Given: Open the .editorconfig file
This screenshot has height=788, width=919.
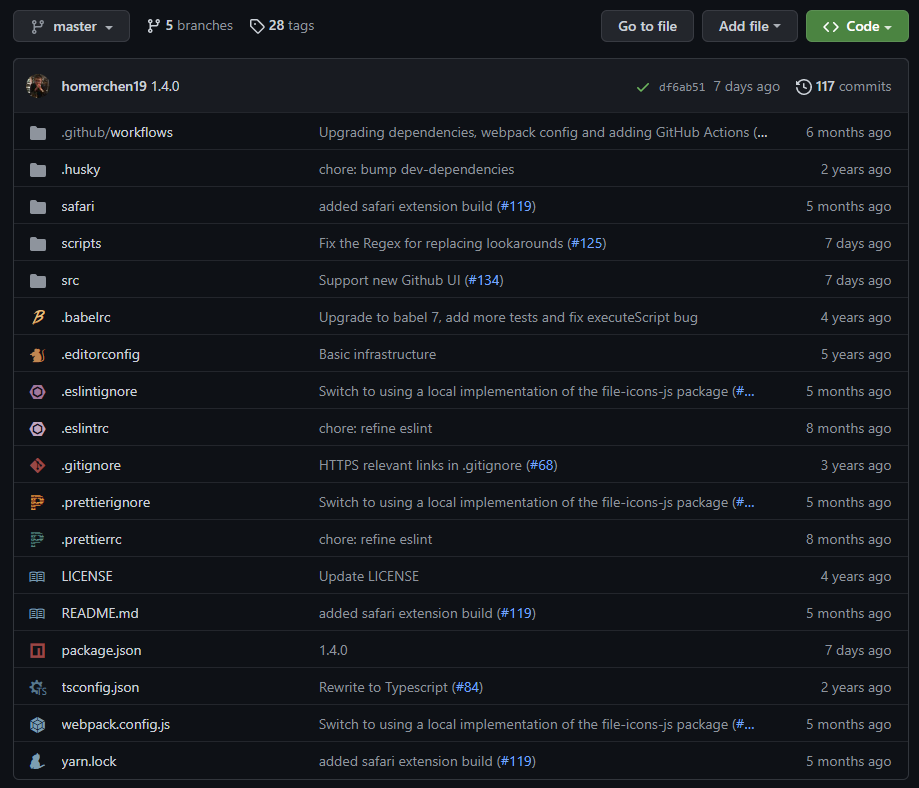Looking at the screenshot, I should pos(101,354).
